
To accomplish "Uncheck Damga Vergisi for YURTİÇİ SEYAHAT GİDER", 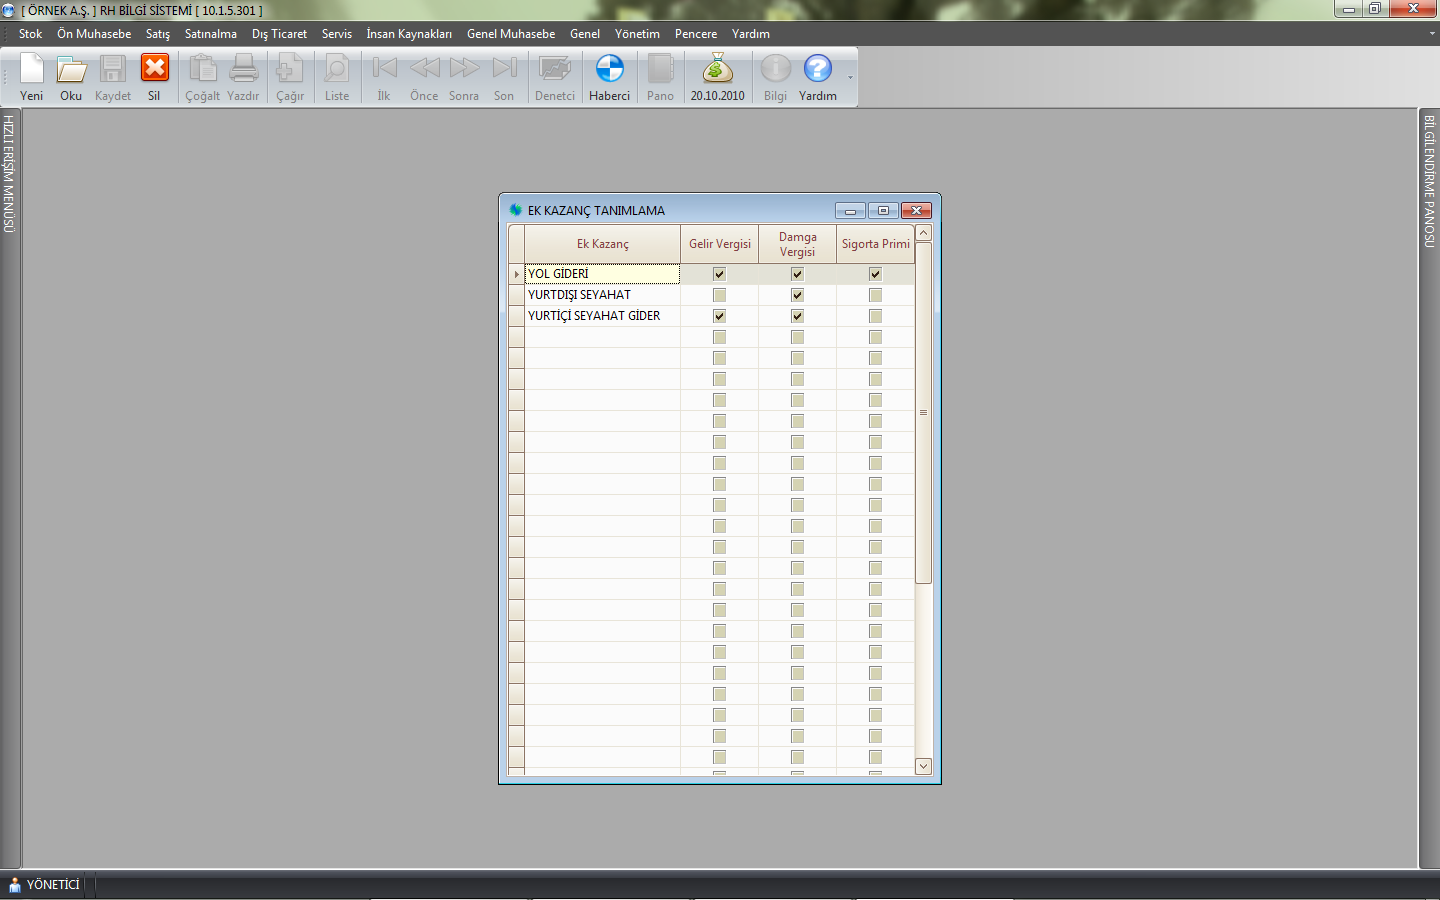I will [797, 316].
